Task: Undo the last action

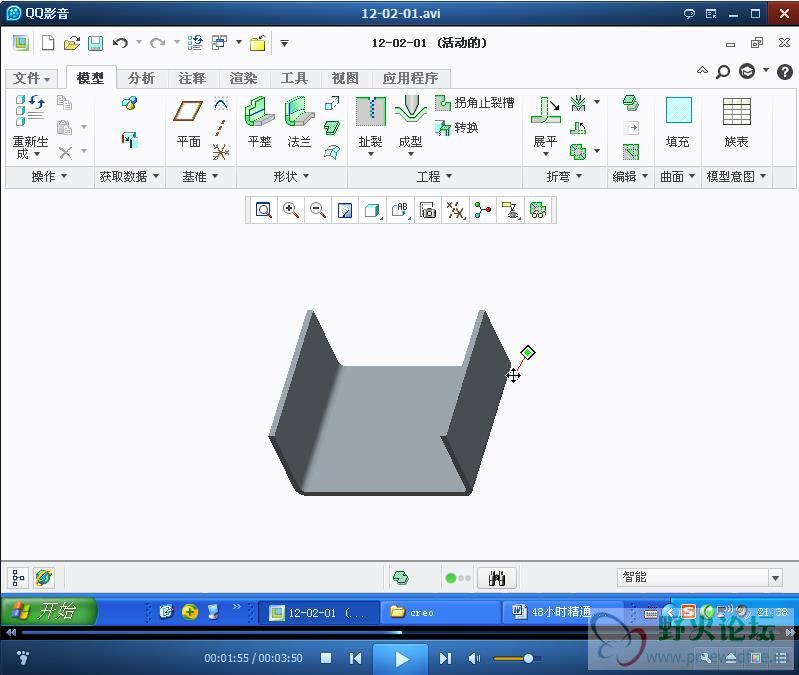Action: (120, 43)
